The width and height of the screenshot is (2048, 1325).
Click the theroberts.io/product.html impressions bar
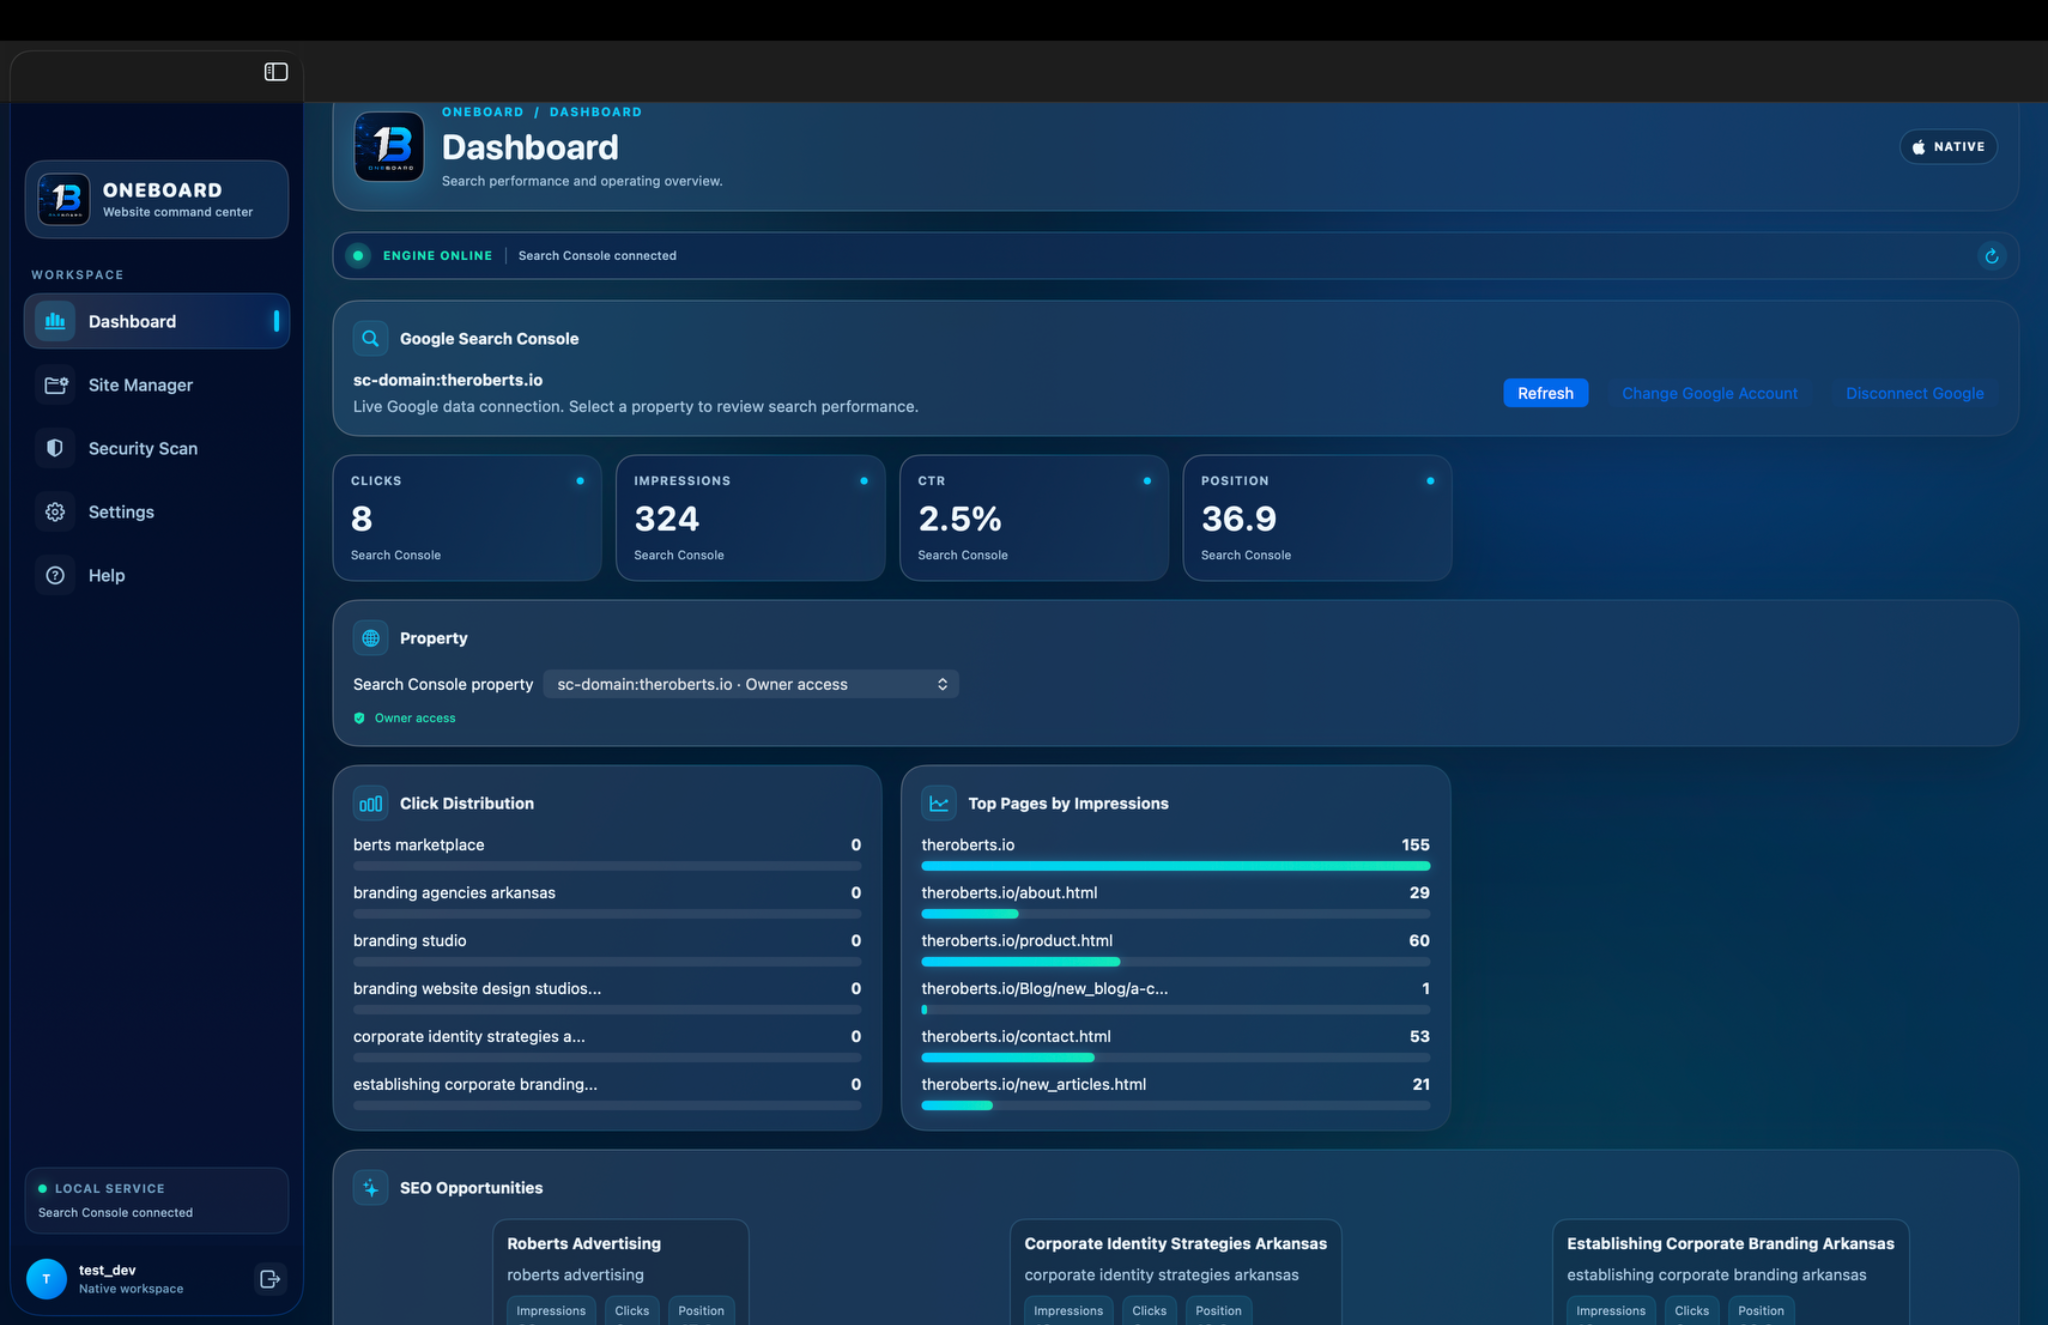coord(1175,962)
